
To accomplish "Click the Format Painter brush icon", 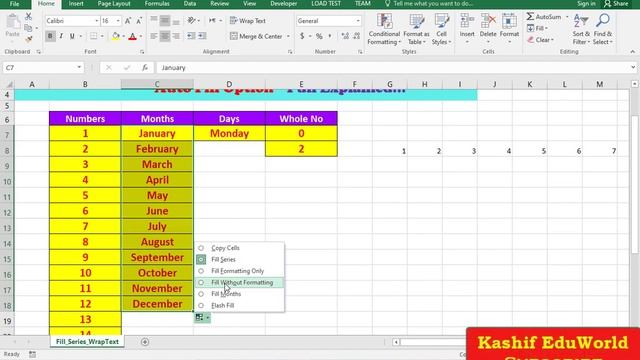I will point(28,39).
